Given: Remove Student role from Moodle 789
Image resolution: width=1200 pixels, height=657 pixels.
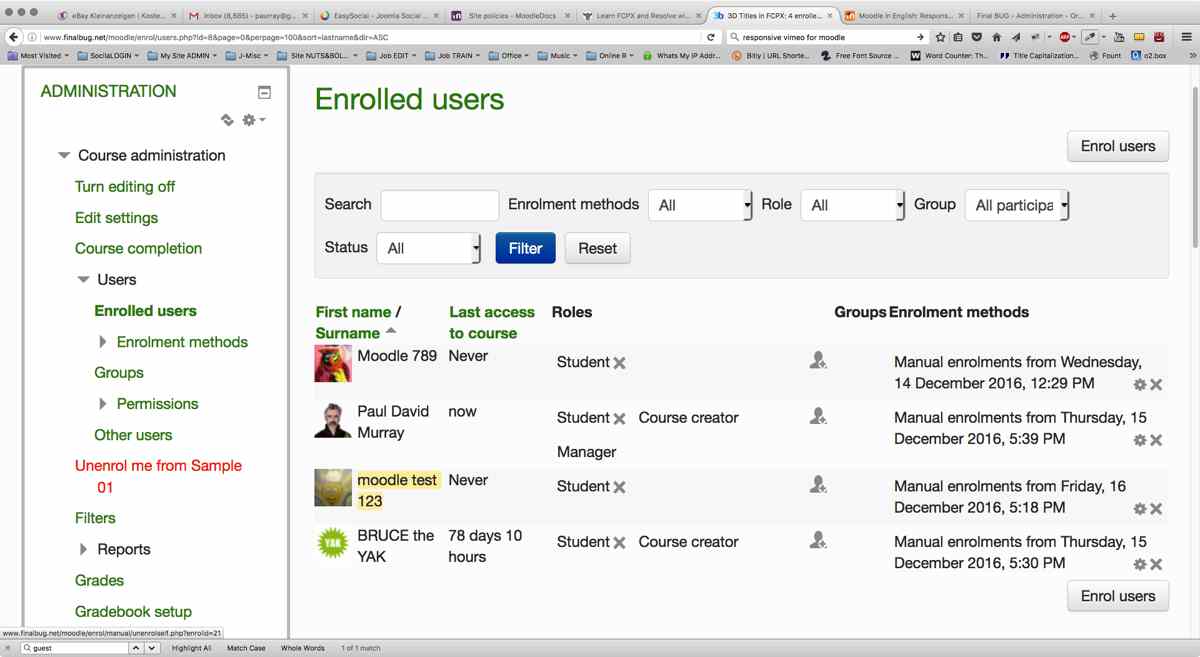Looking at the screenshot, I should point(620,363).
